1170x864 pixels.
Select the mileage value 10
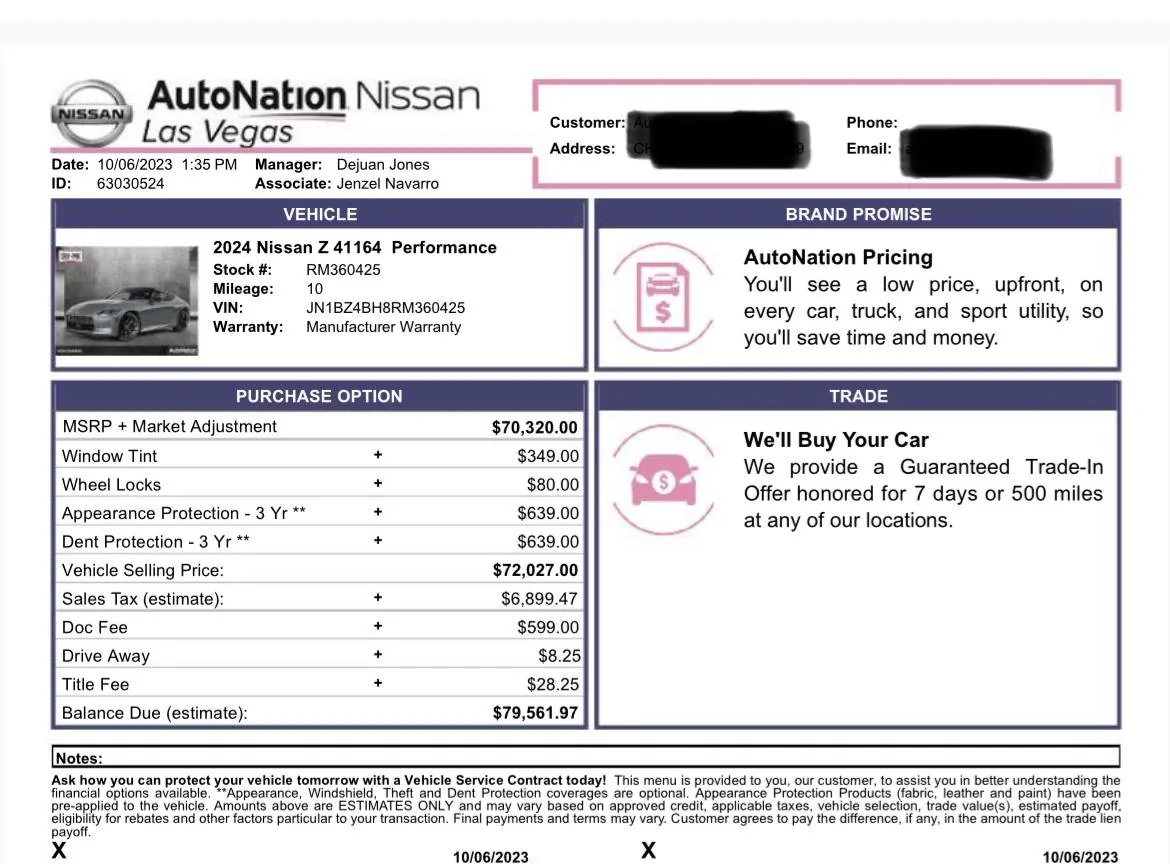314,289
